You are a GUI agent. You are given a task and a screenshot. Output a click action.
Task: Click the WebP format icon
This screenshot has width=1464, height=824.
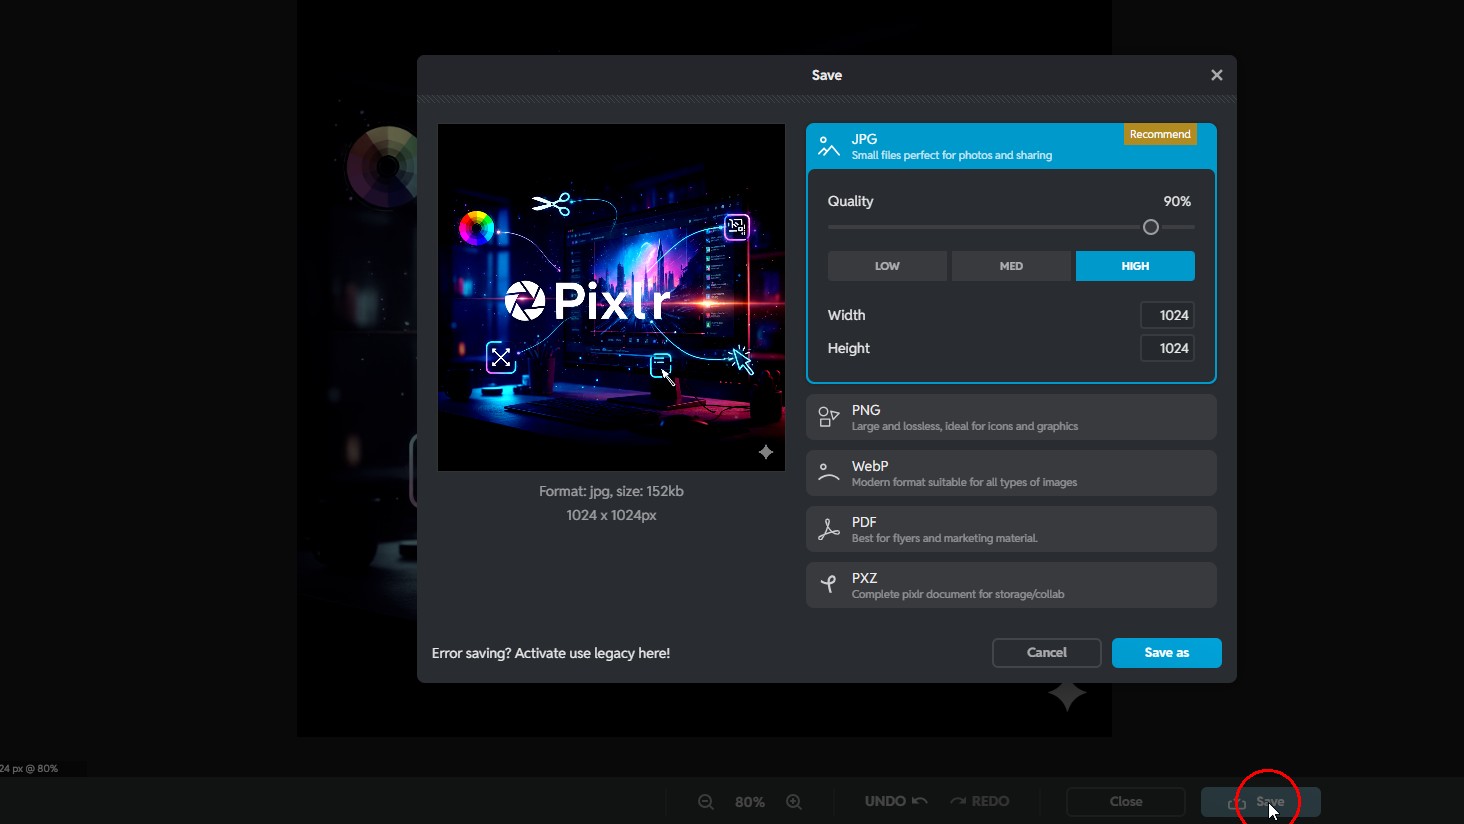tap(829, 473)
